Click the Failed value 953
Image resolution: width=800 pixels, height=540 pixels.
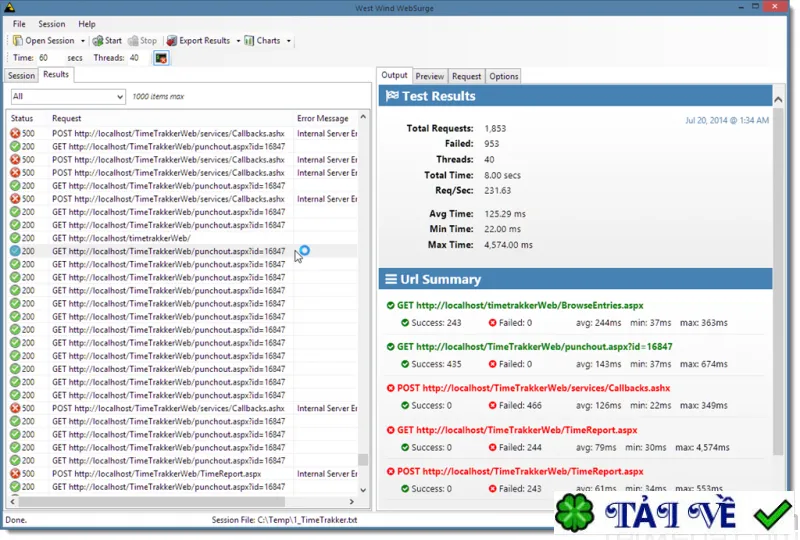491,144
